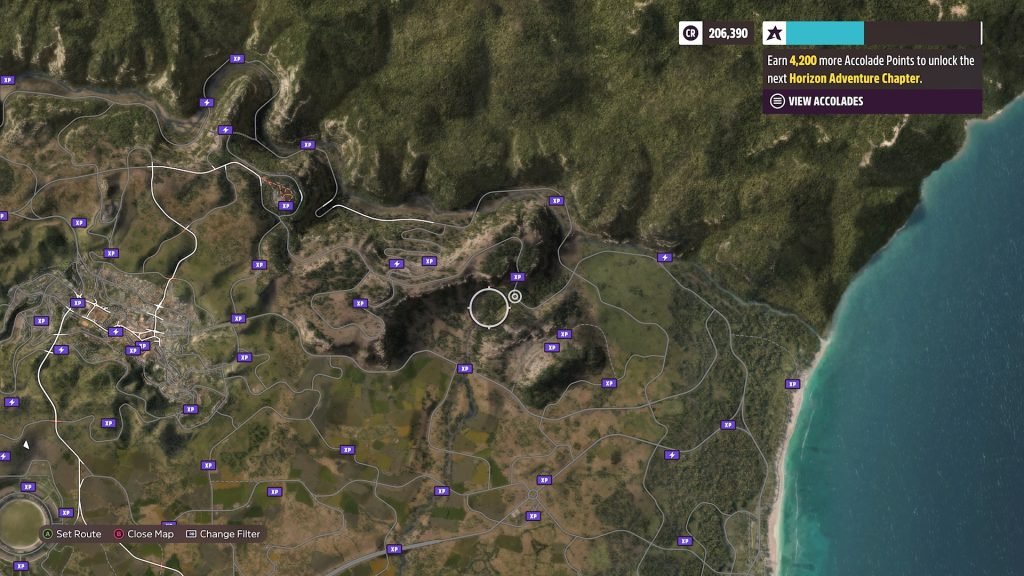1024x576 pixels.
Task: Click the 206,390 credits balance
Action: 728,33
